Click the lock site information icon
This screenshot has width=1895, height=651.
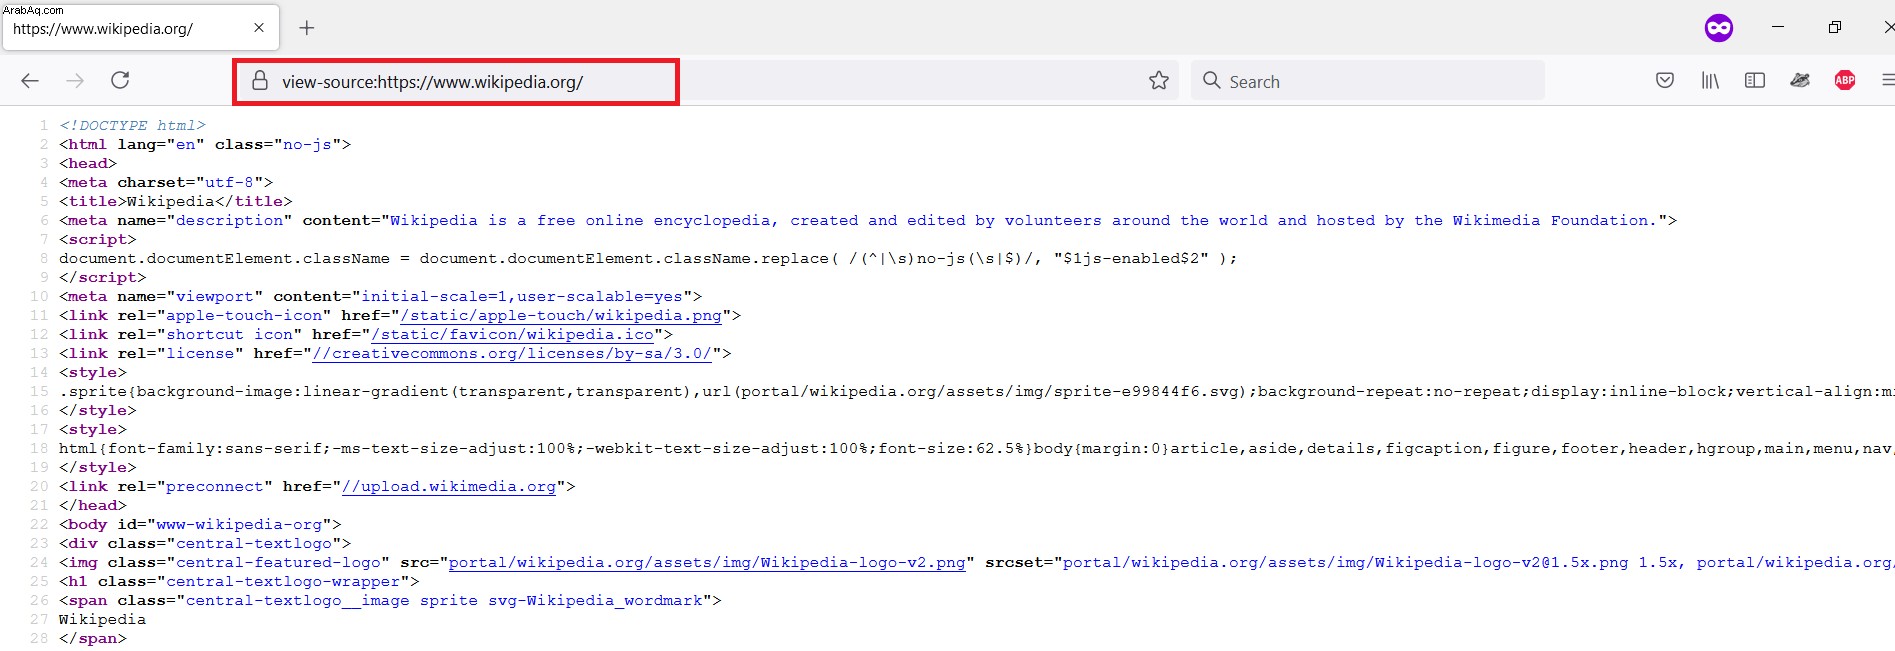click(260, 81)
